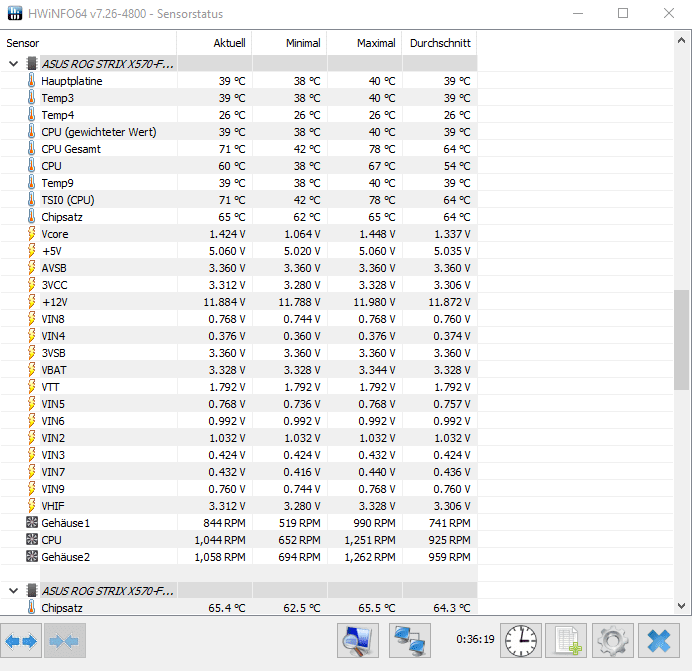692x671 pixels.
Task: Click lightning icon beside +12V
Action: [32, 302]
